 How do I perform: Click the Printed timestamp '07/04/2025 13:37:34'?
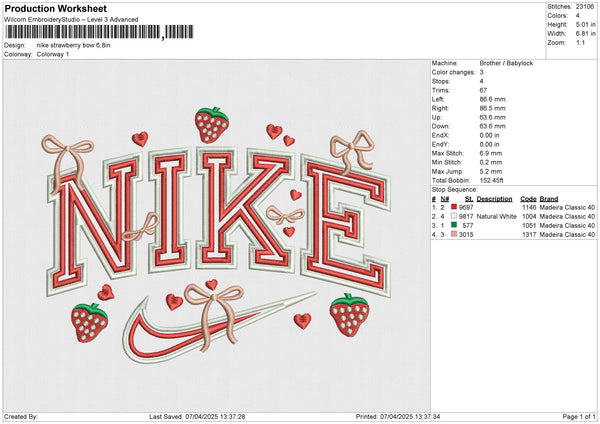410,416
